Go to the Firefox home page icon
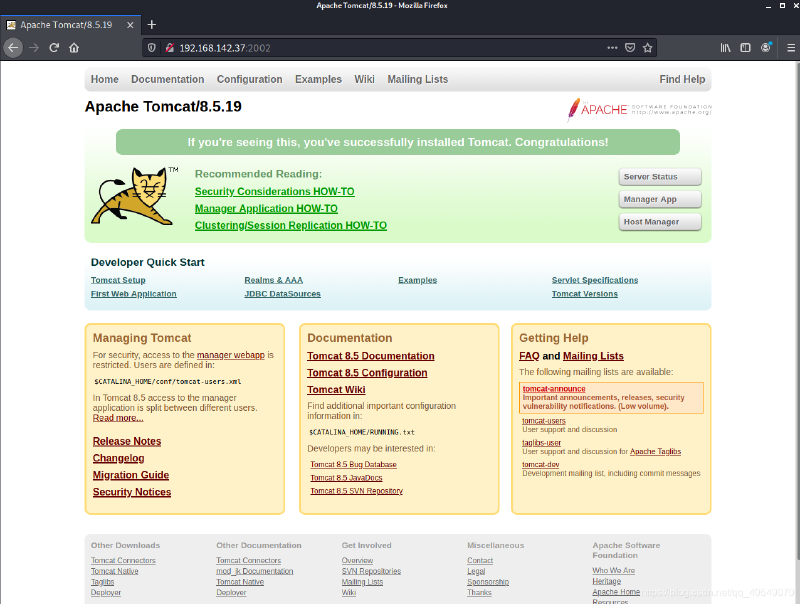Viewport: 800px width, 604px height. point(74,48)
